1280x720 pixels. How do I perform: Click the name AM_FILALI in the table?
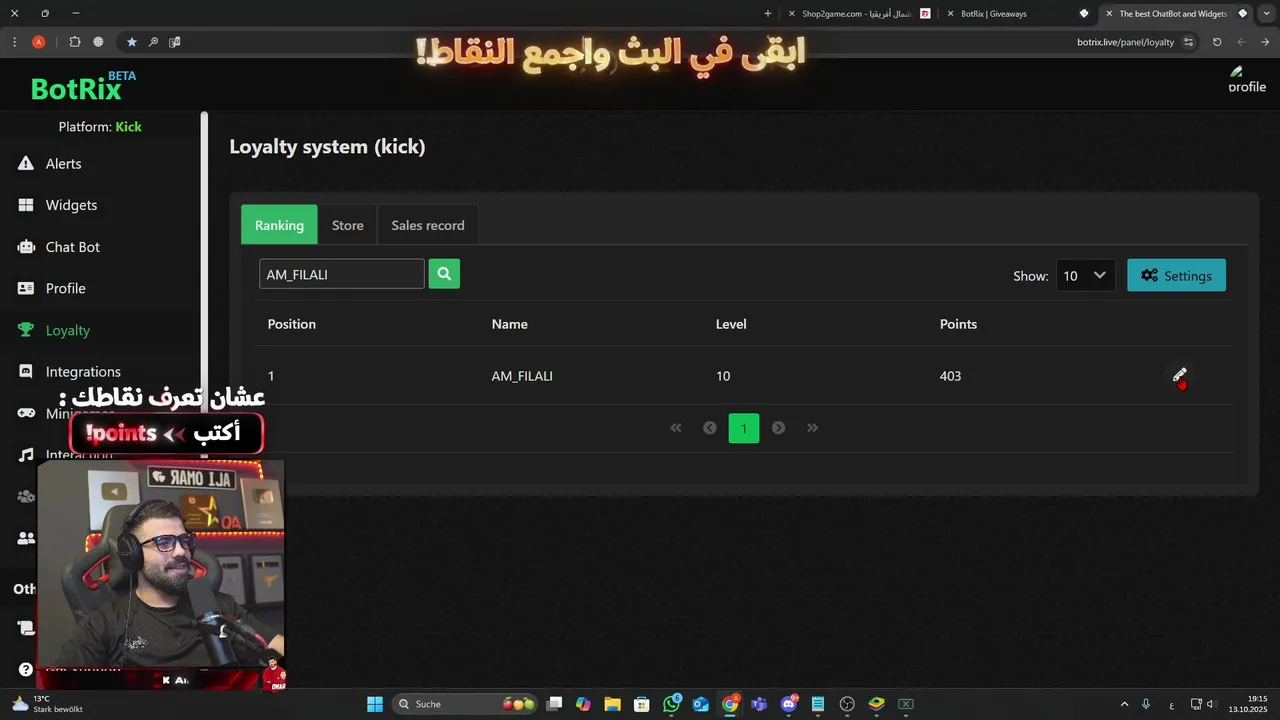point(522,376)
